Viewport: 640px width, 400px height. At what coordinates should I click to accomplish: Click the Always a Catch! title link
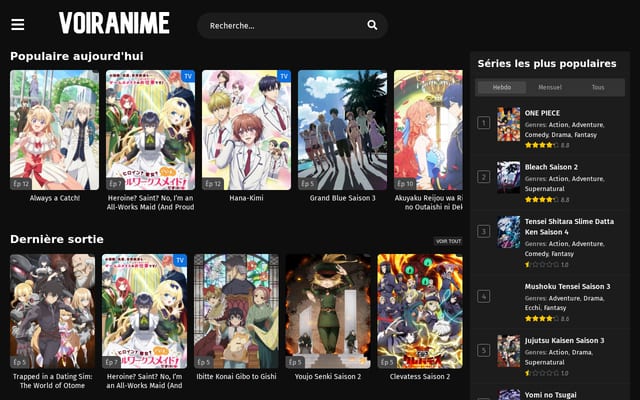pos(55,198)
